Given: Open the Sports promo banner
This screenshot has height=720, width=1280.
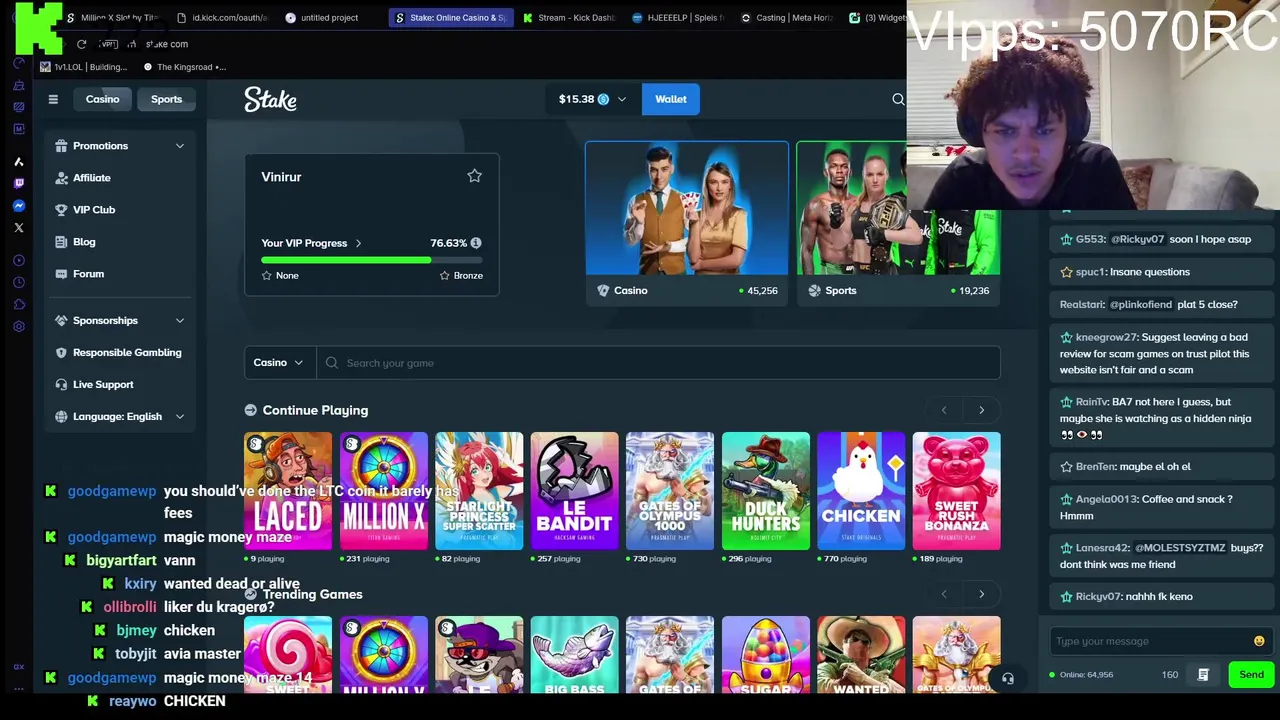Looking at the screenshot, I should (898, 224).
